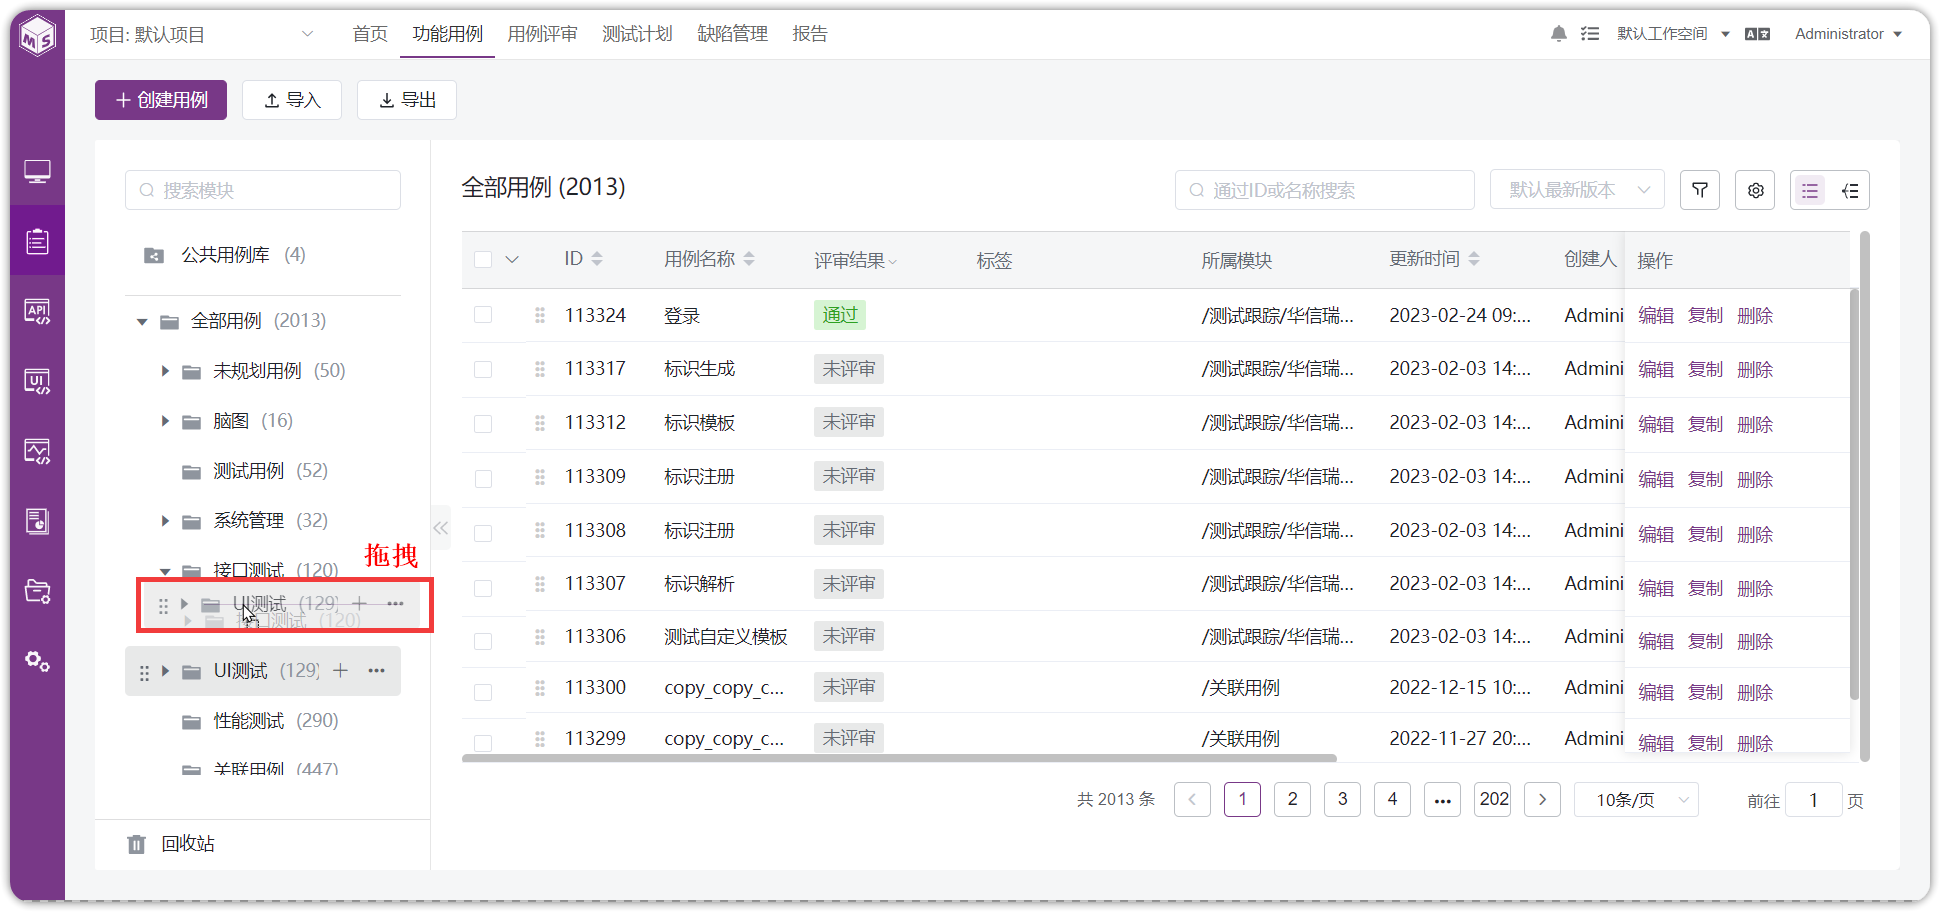This screenshot has width=1940, height=912.
Task: Open API test module in sidebar
Action: click(37, 311)
